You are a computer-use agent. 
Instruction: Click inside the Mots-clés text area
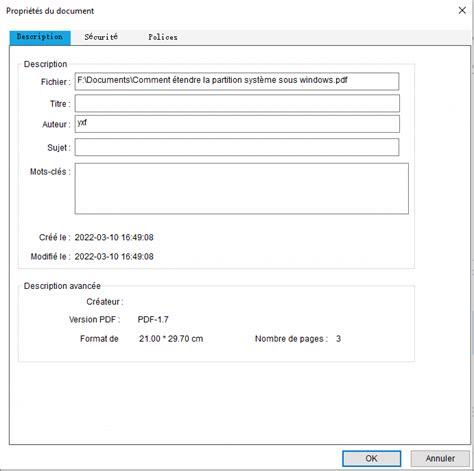(x=242, y=188)
